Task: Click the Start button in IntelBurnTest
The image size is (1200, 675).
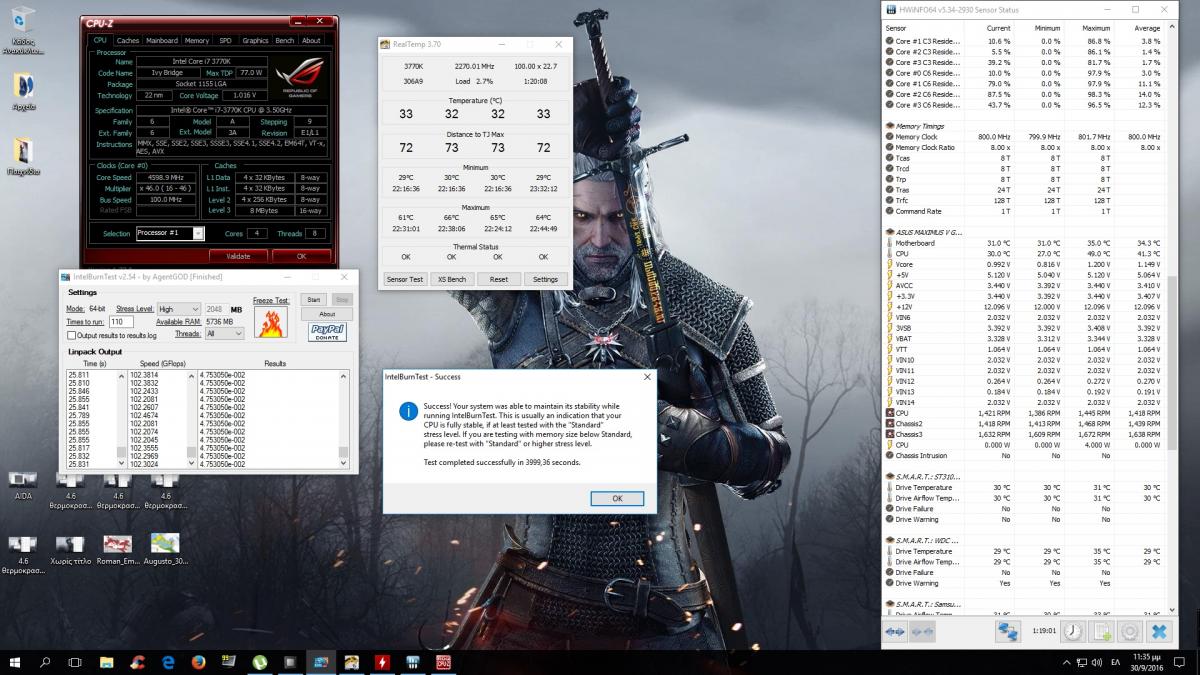Action: [x=313, y=299]
